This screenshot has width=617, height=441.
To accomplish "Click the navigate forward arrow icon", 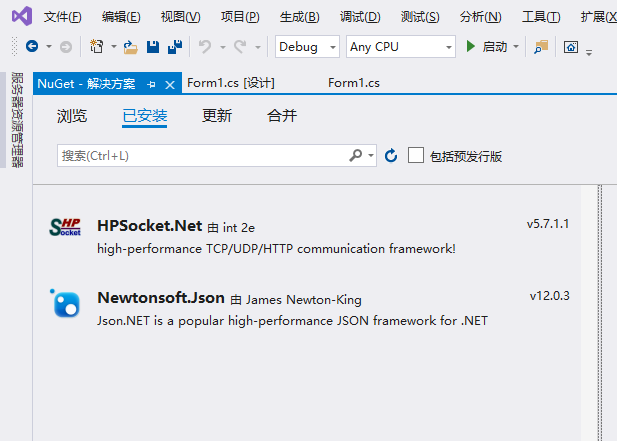I will tap(66, 47).
